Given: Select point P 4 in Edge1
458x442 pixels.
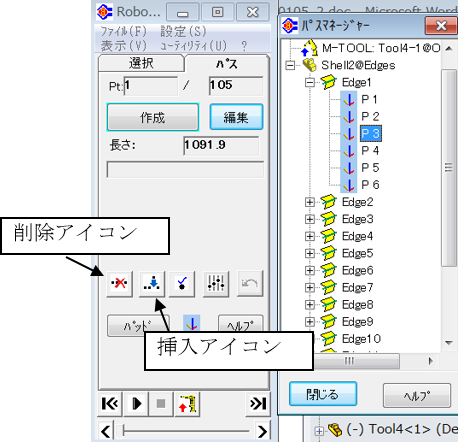Looking at the screenshot, I should [370, 151].
